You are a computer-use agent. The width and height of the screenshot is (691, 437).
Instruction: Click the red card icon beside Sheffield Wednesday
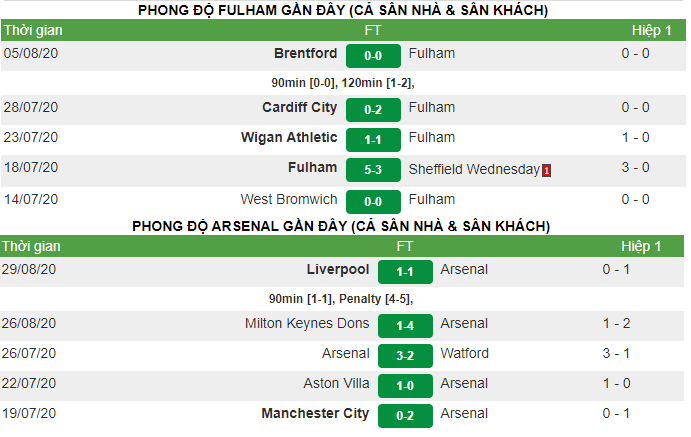546,170
